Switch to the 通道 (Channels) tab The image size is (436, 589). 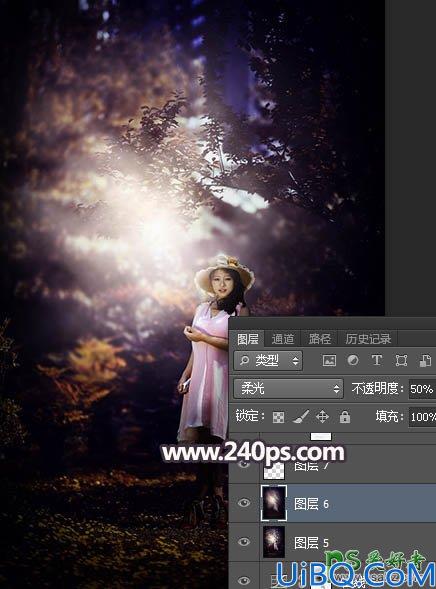click(x=283, y=339)
